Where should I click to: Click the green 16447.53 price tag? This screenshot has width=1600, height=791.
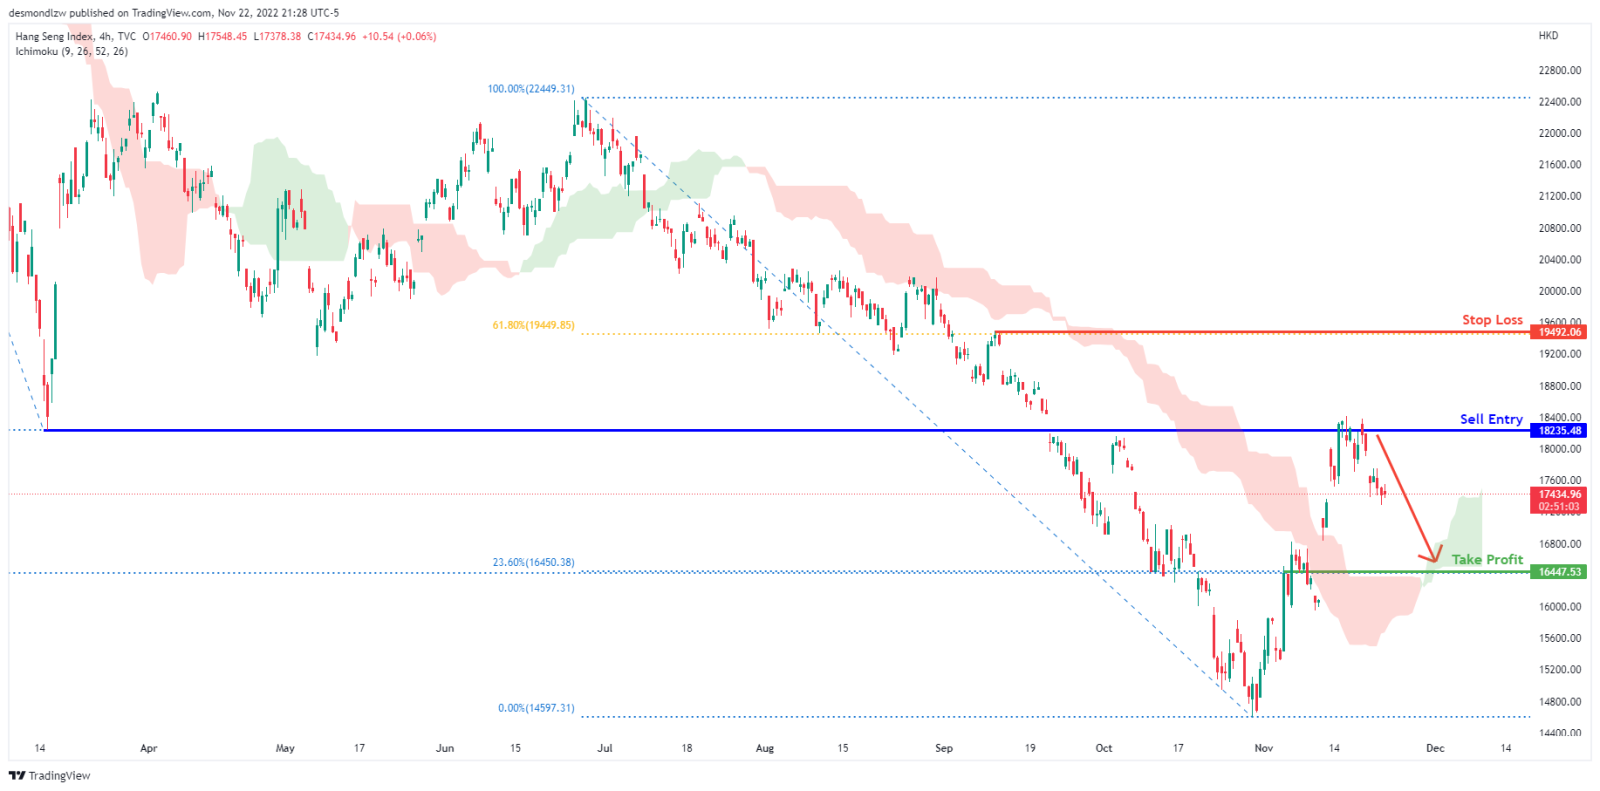point(1559,572)
